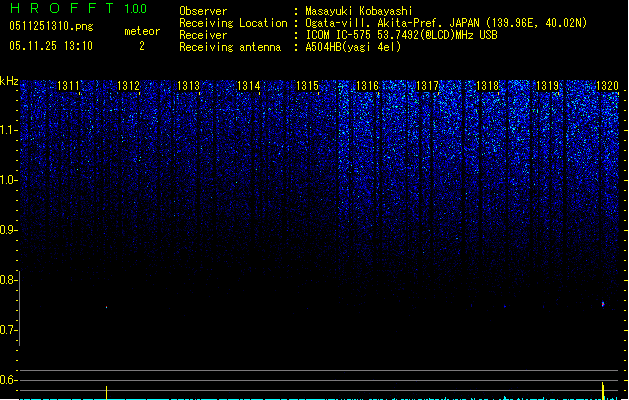Click the tall yellow intensity spike near 1320
Image resolution: width=629 pixels, height=400 pixels.
click(x=603, y=391)
